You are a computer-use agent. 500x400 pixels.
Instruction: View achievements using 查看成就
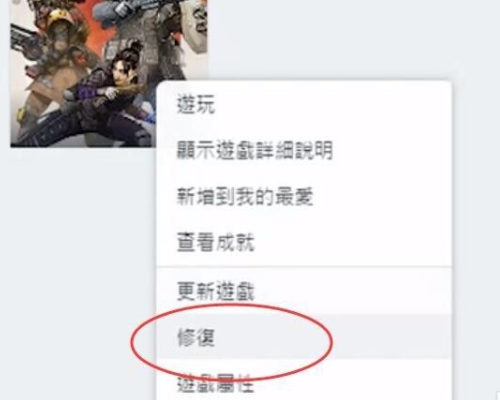(304, 242)
